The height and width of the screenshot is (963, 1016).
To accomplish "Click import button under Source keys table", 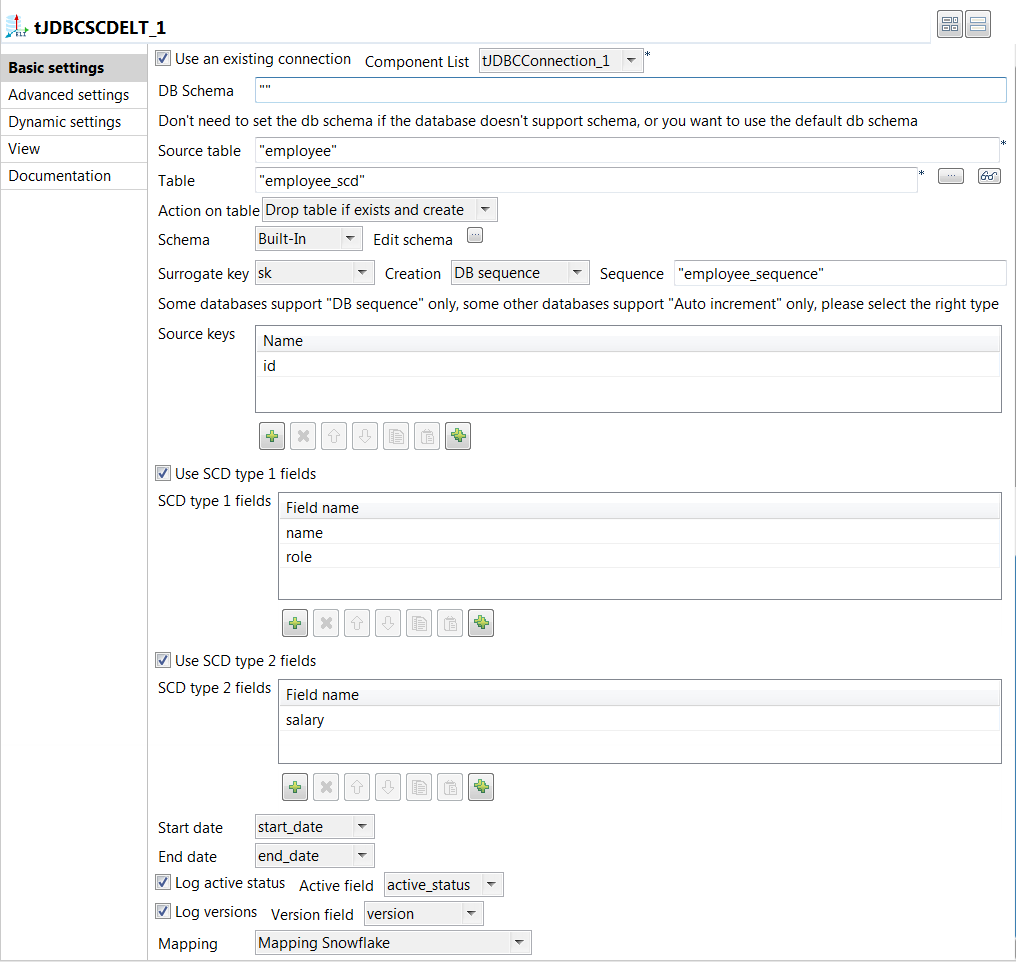I will pos(458,436).
